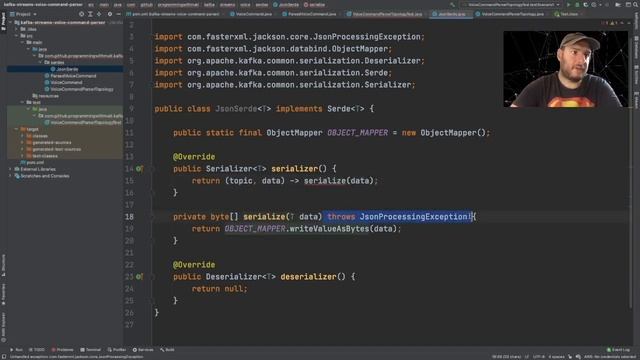640x360 pixels.
Task: Open the Event Log
Action: pos(618,350)
